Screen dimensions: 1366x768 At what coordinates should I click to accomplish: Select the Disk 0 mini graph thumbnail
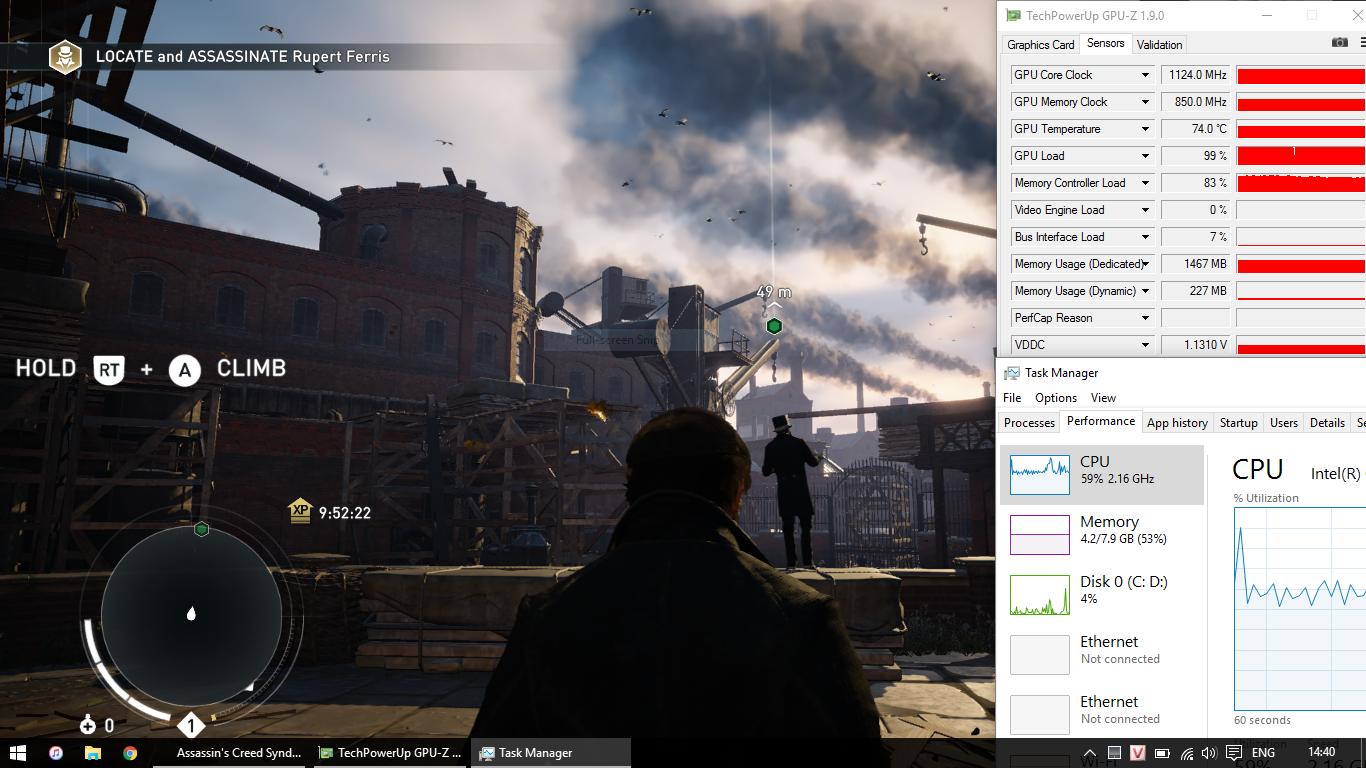(1040, 595)
